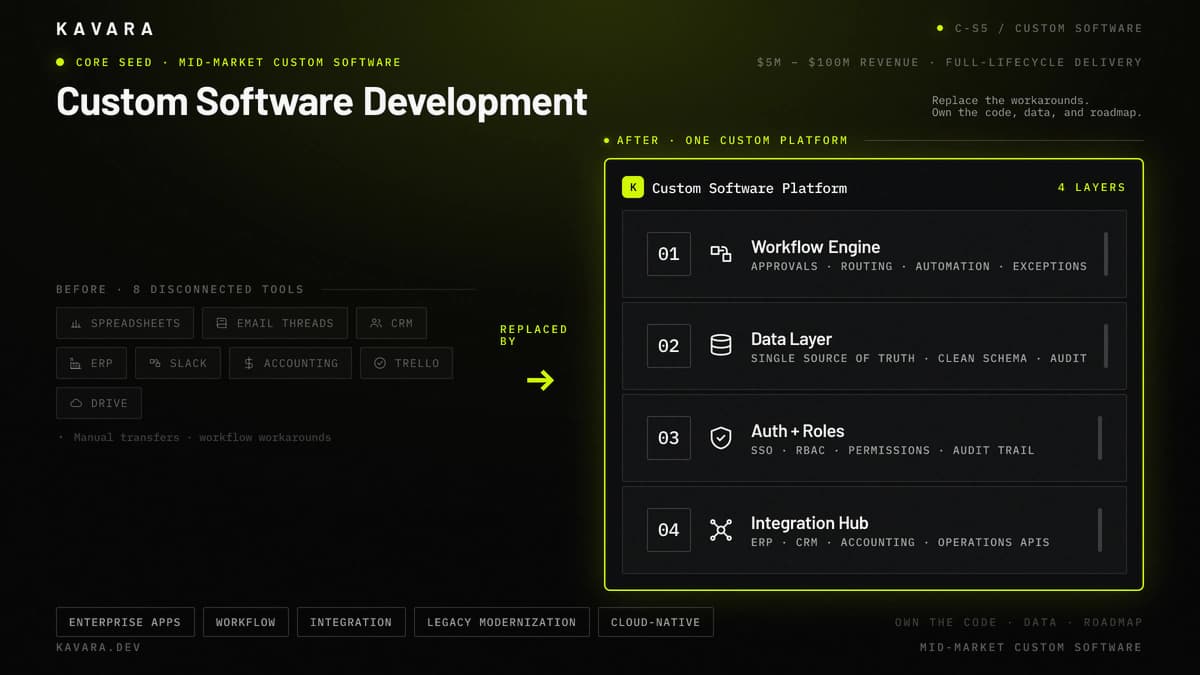
Task: Click the KAVARA.DEV link
Action: click(x=98, y=647)
